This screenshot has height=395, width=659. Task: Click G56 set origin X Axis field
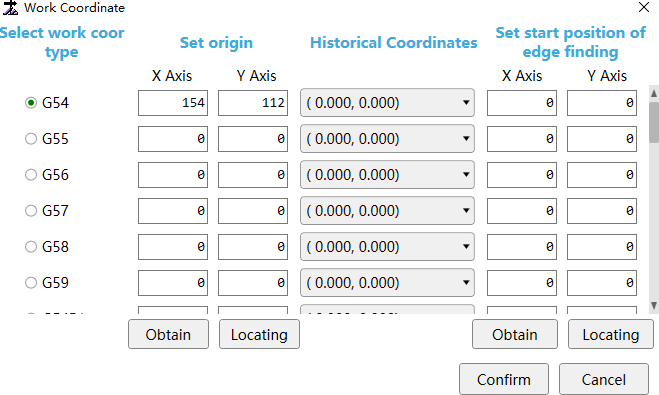pos(173,175)
